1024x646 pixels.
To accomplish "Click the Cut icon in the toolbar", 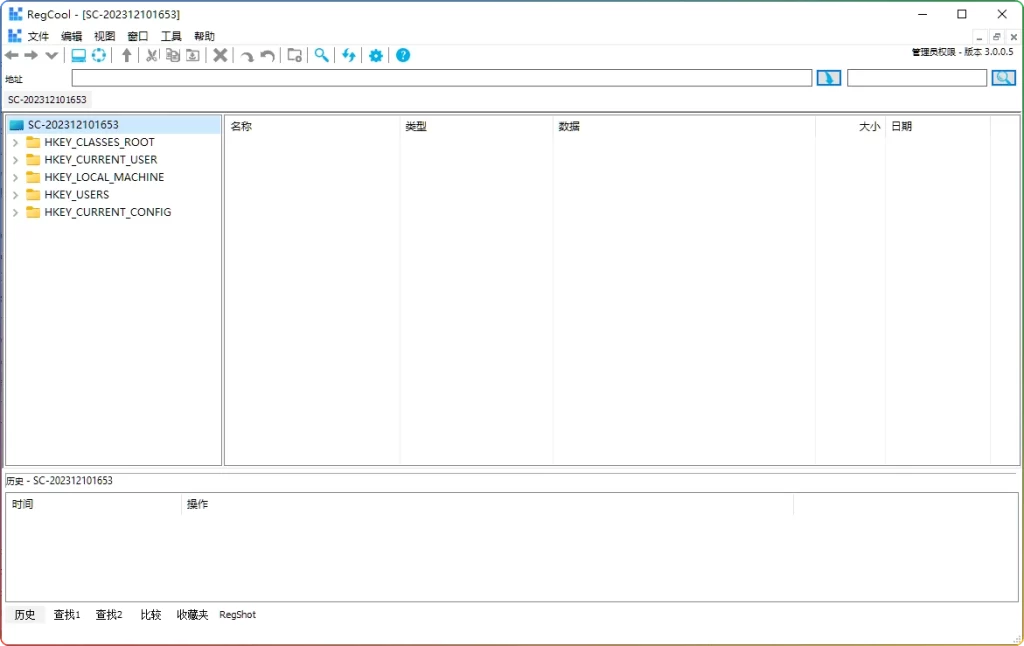I will 151,55.
